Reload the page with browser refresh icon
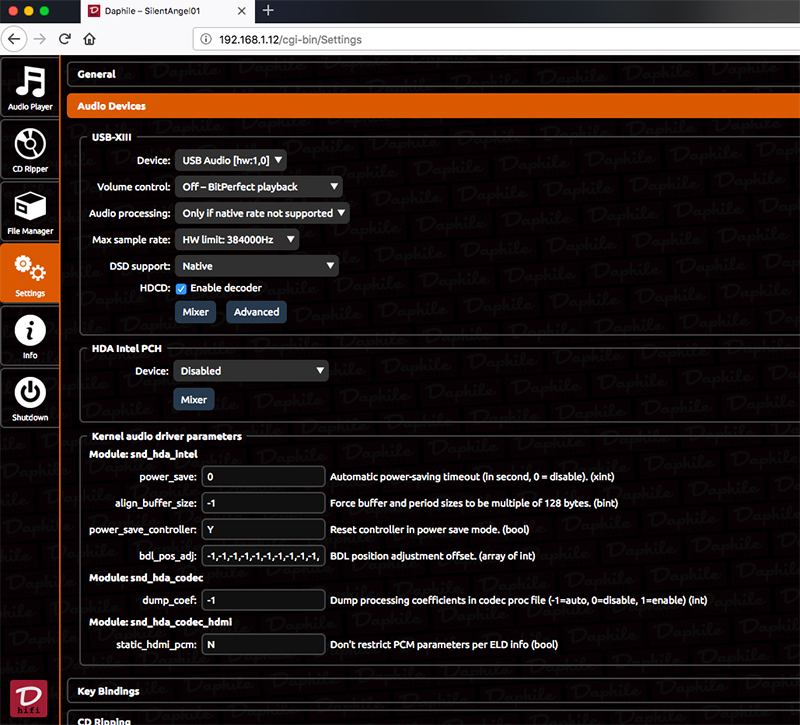This screenshot has width=800, height=725. coord(65,40)
